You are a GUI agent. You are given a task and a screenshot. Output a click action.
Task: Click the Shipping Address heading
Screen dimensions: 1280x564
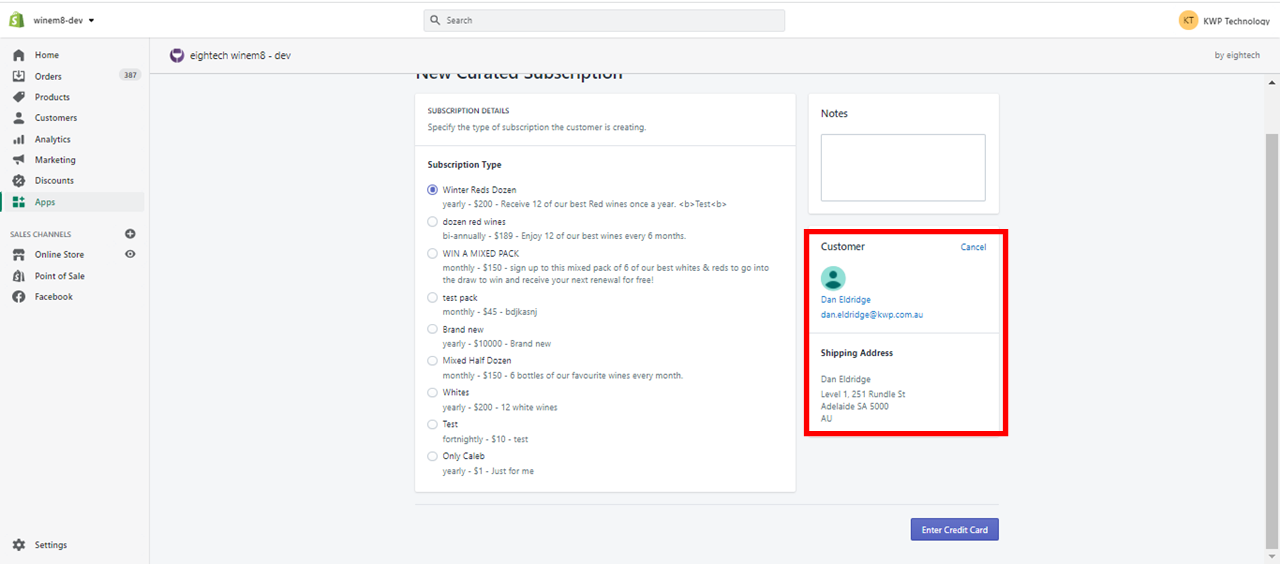click(x=857, y=353)
